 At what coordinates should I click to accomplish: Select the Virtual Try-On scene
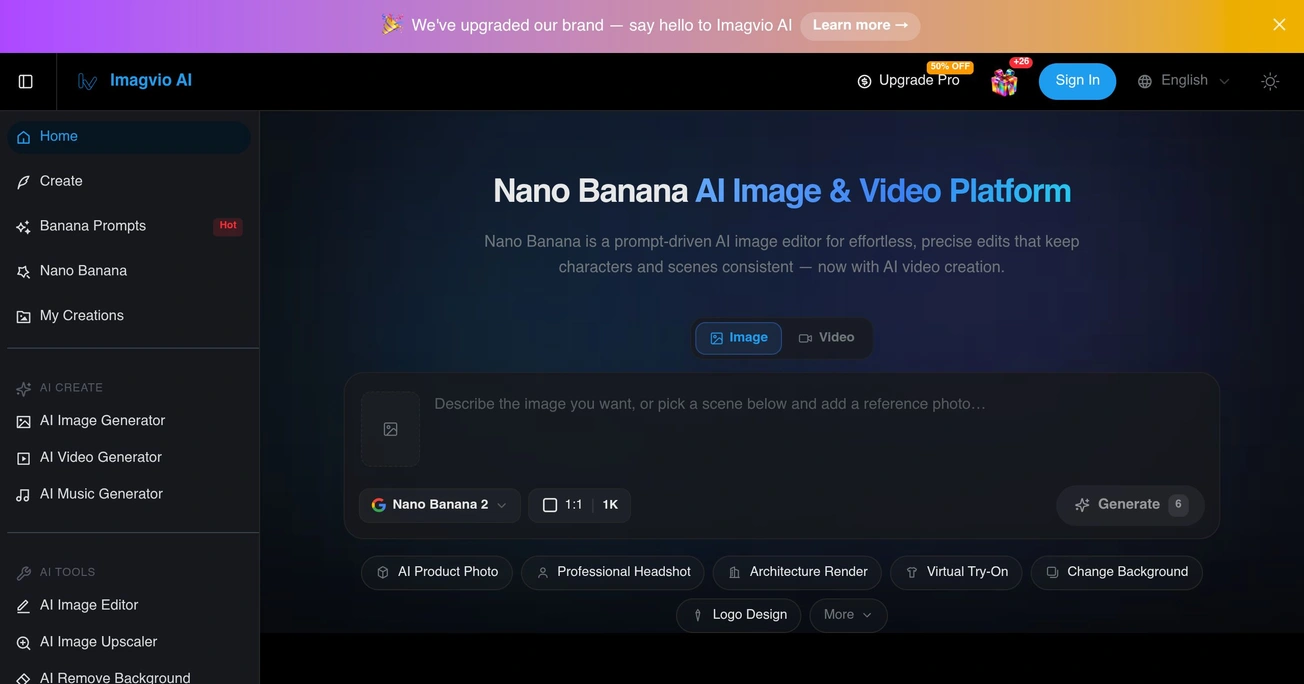(956, 572)
